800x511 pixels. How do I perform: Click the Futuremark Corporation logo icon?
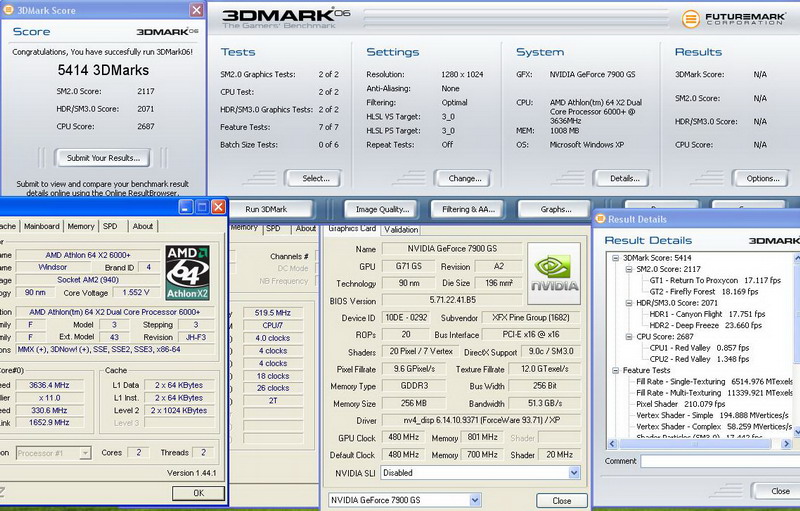tap(690, 19)
